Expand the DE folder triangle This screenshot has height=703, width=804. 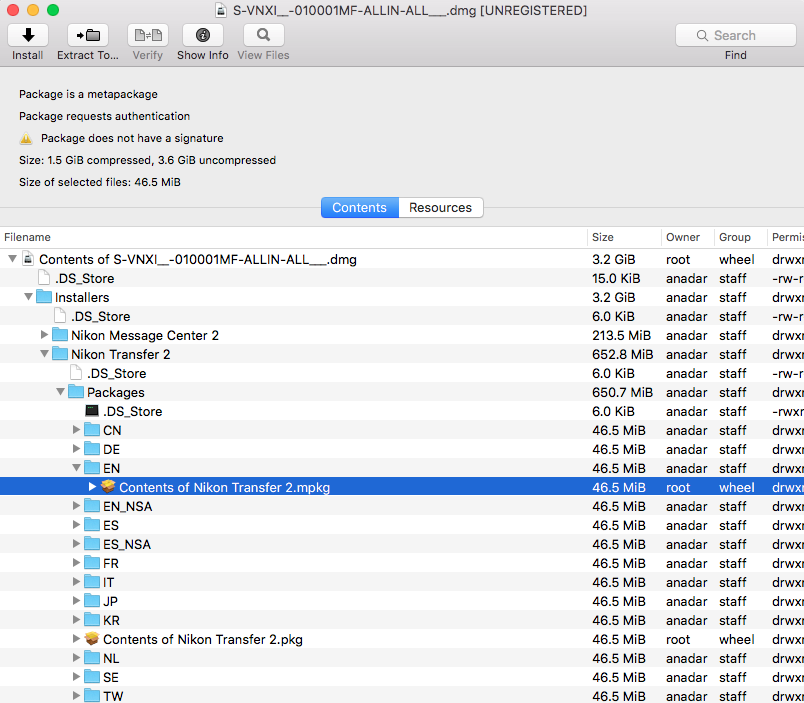[76, 449]
